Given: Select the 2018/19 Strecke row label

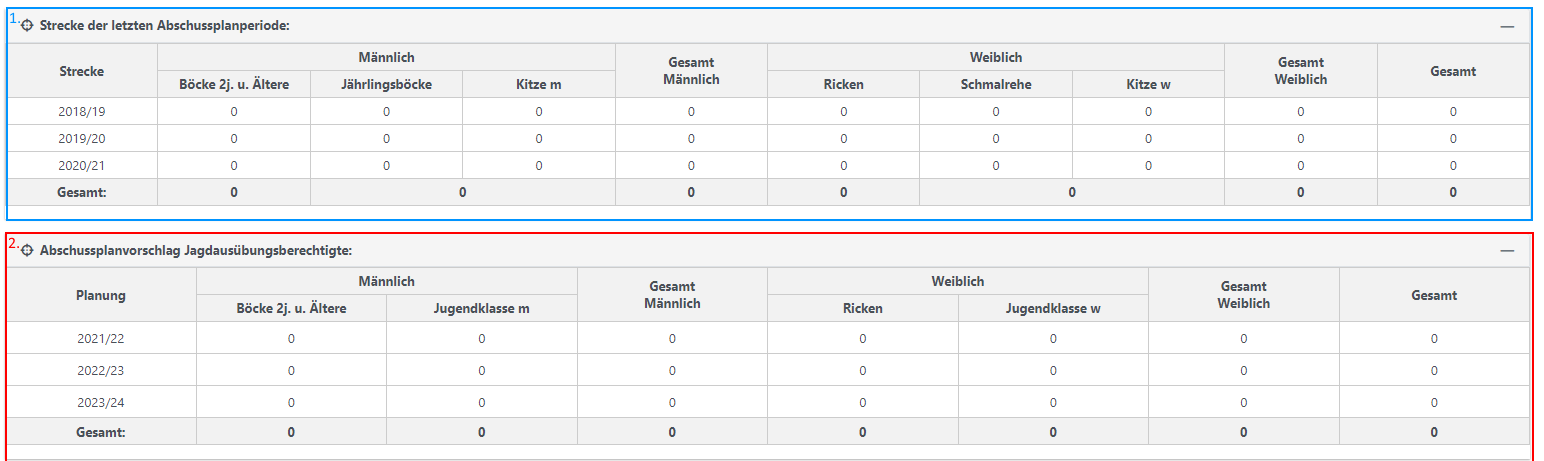Looking at the screenshot, I should click(81, 112).
